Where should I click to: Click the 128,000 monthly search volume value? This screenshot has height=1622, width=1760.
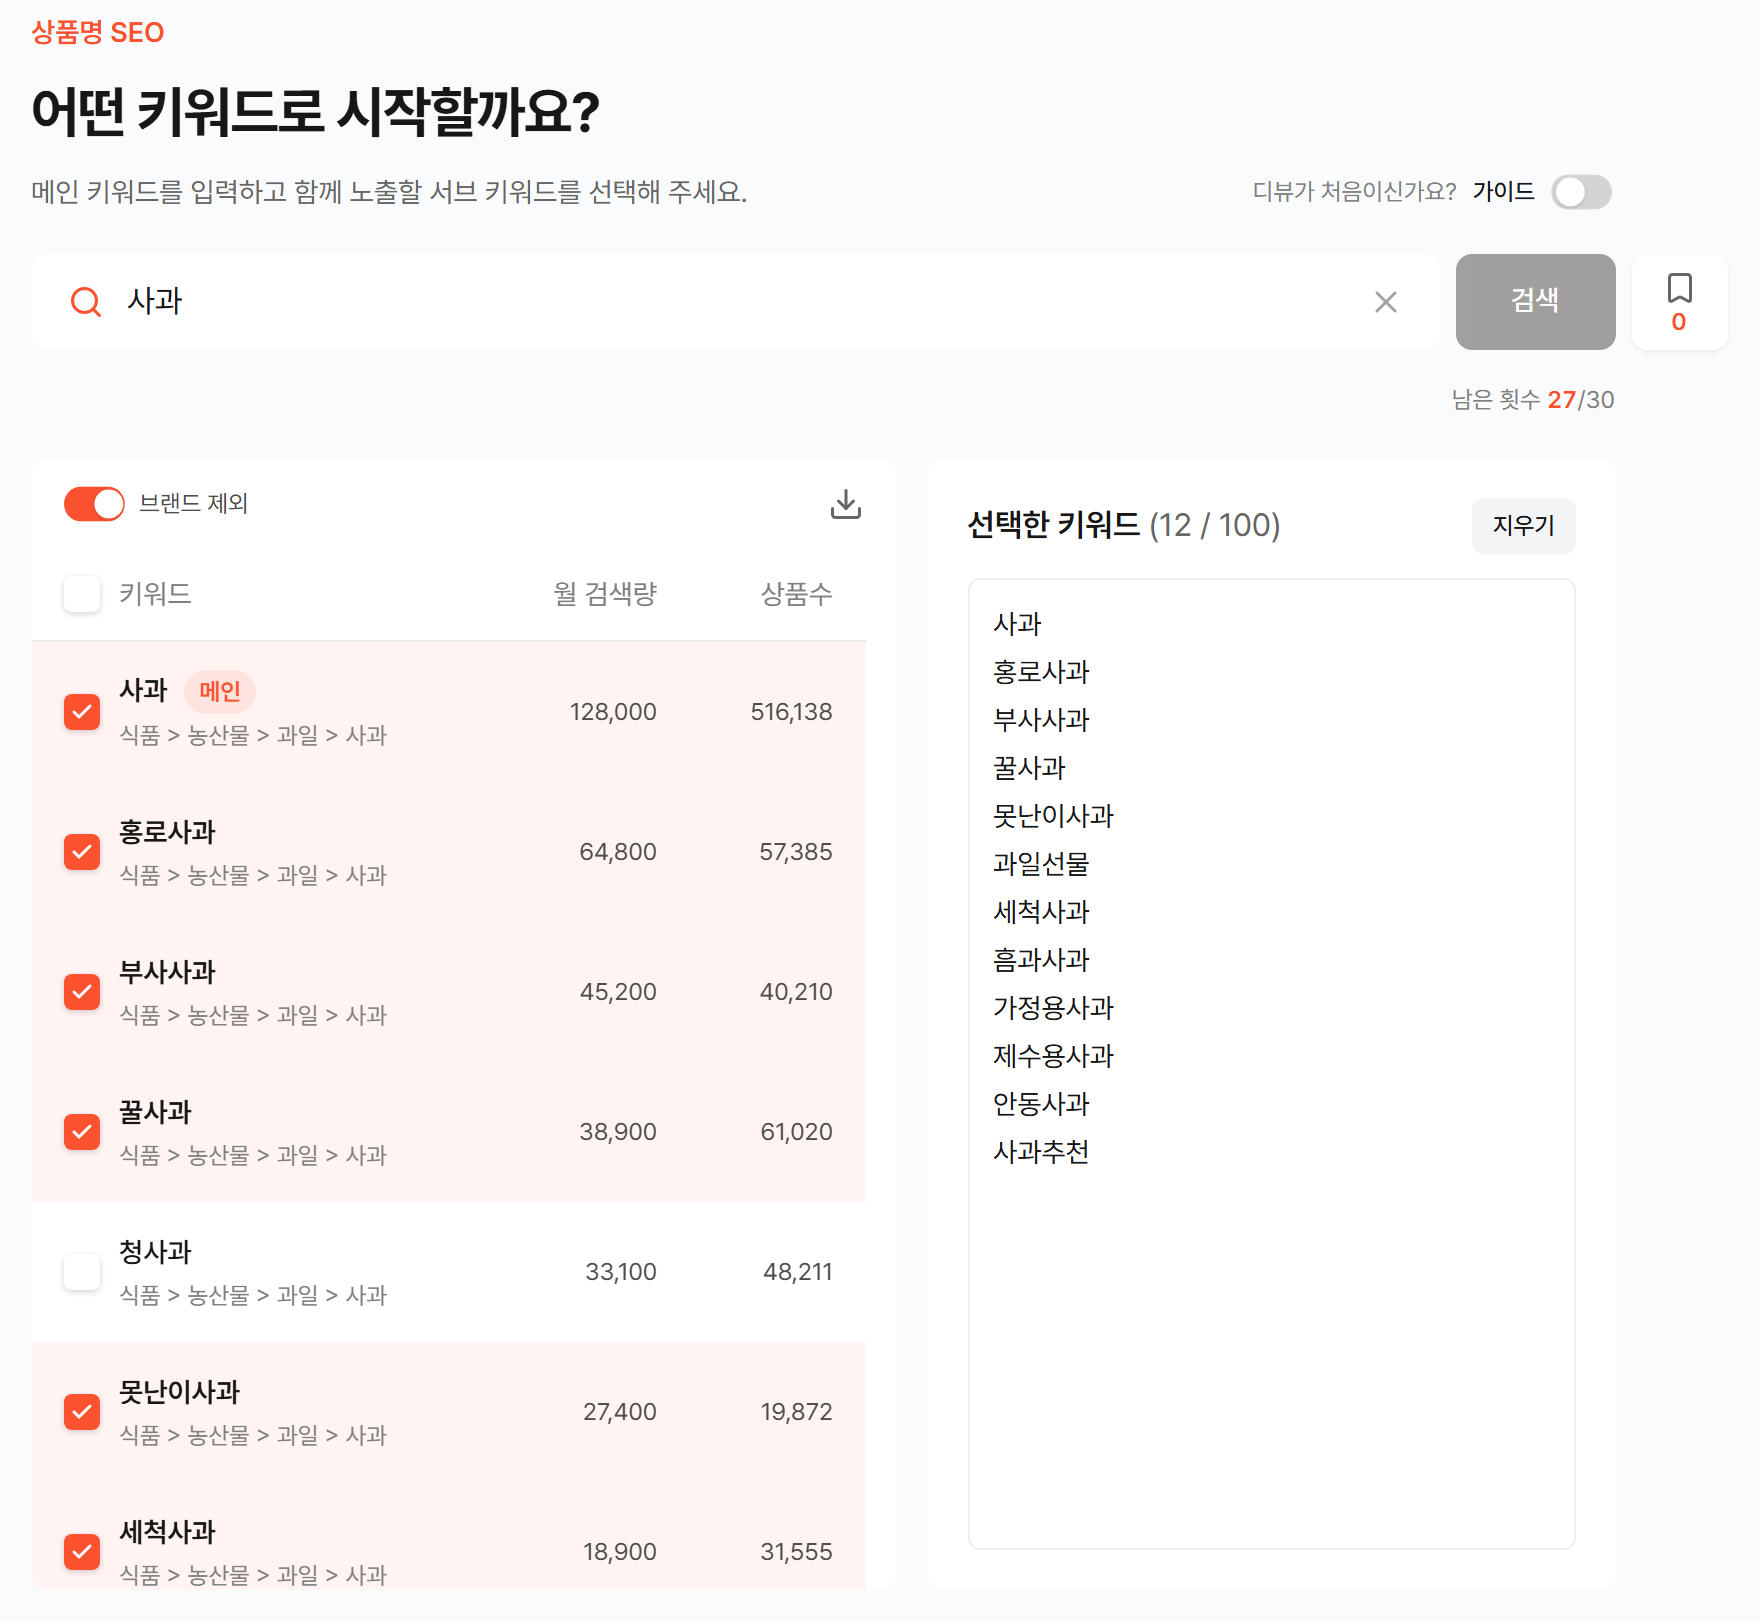pos(613,712)
